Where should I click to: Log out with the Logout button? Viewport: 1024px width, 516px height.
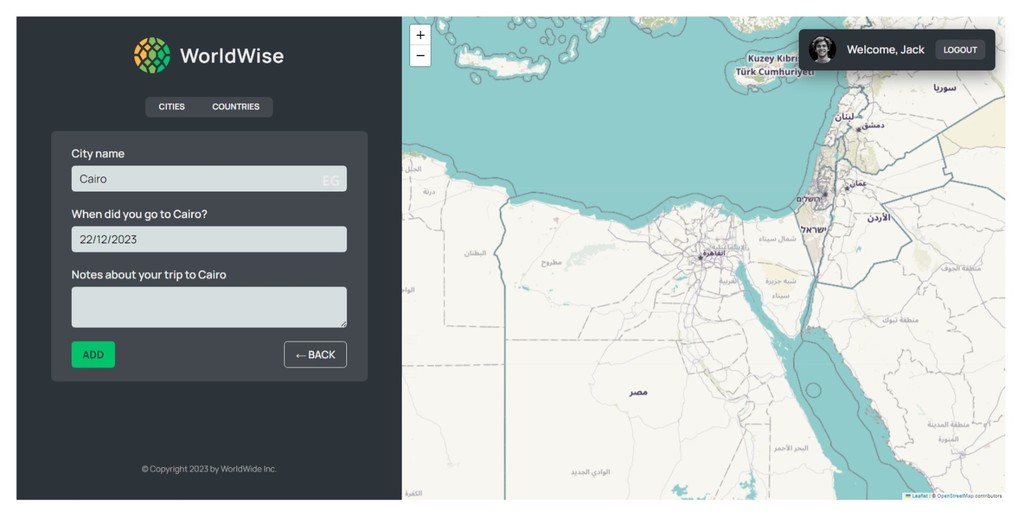pos(960,50)
